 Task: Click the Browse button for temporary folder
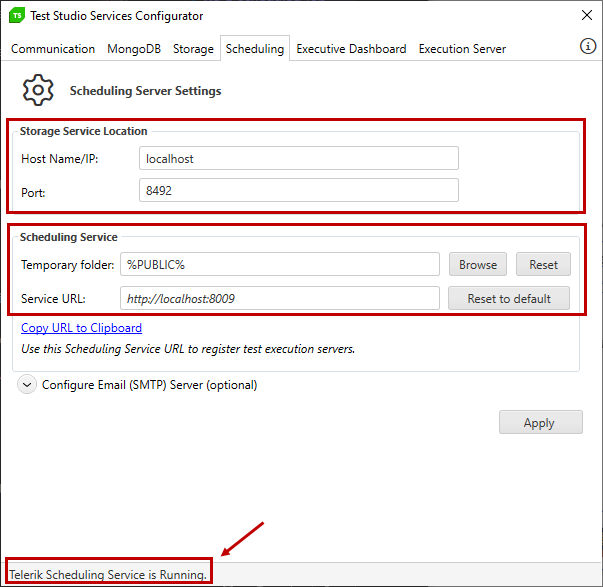pos(478,264)
